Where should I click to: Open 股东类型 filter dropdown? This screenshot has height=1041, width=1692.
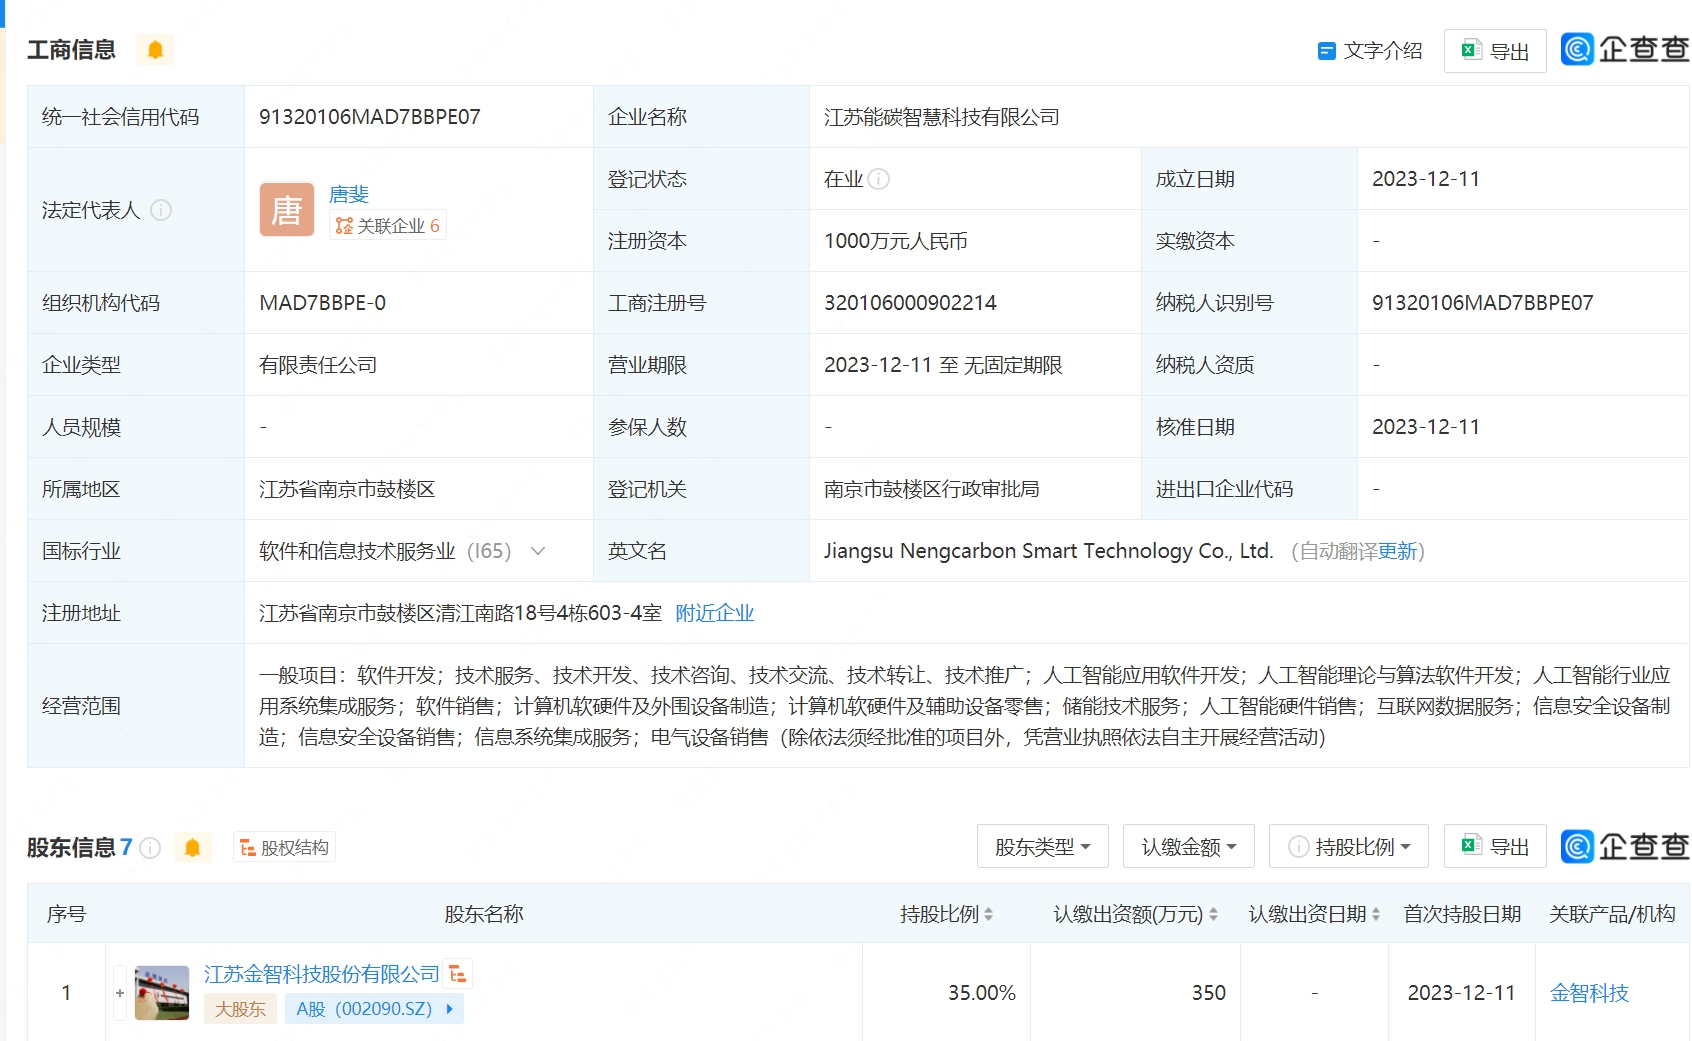point(1042,847)
